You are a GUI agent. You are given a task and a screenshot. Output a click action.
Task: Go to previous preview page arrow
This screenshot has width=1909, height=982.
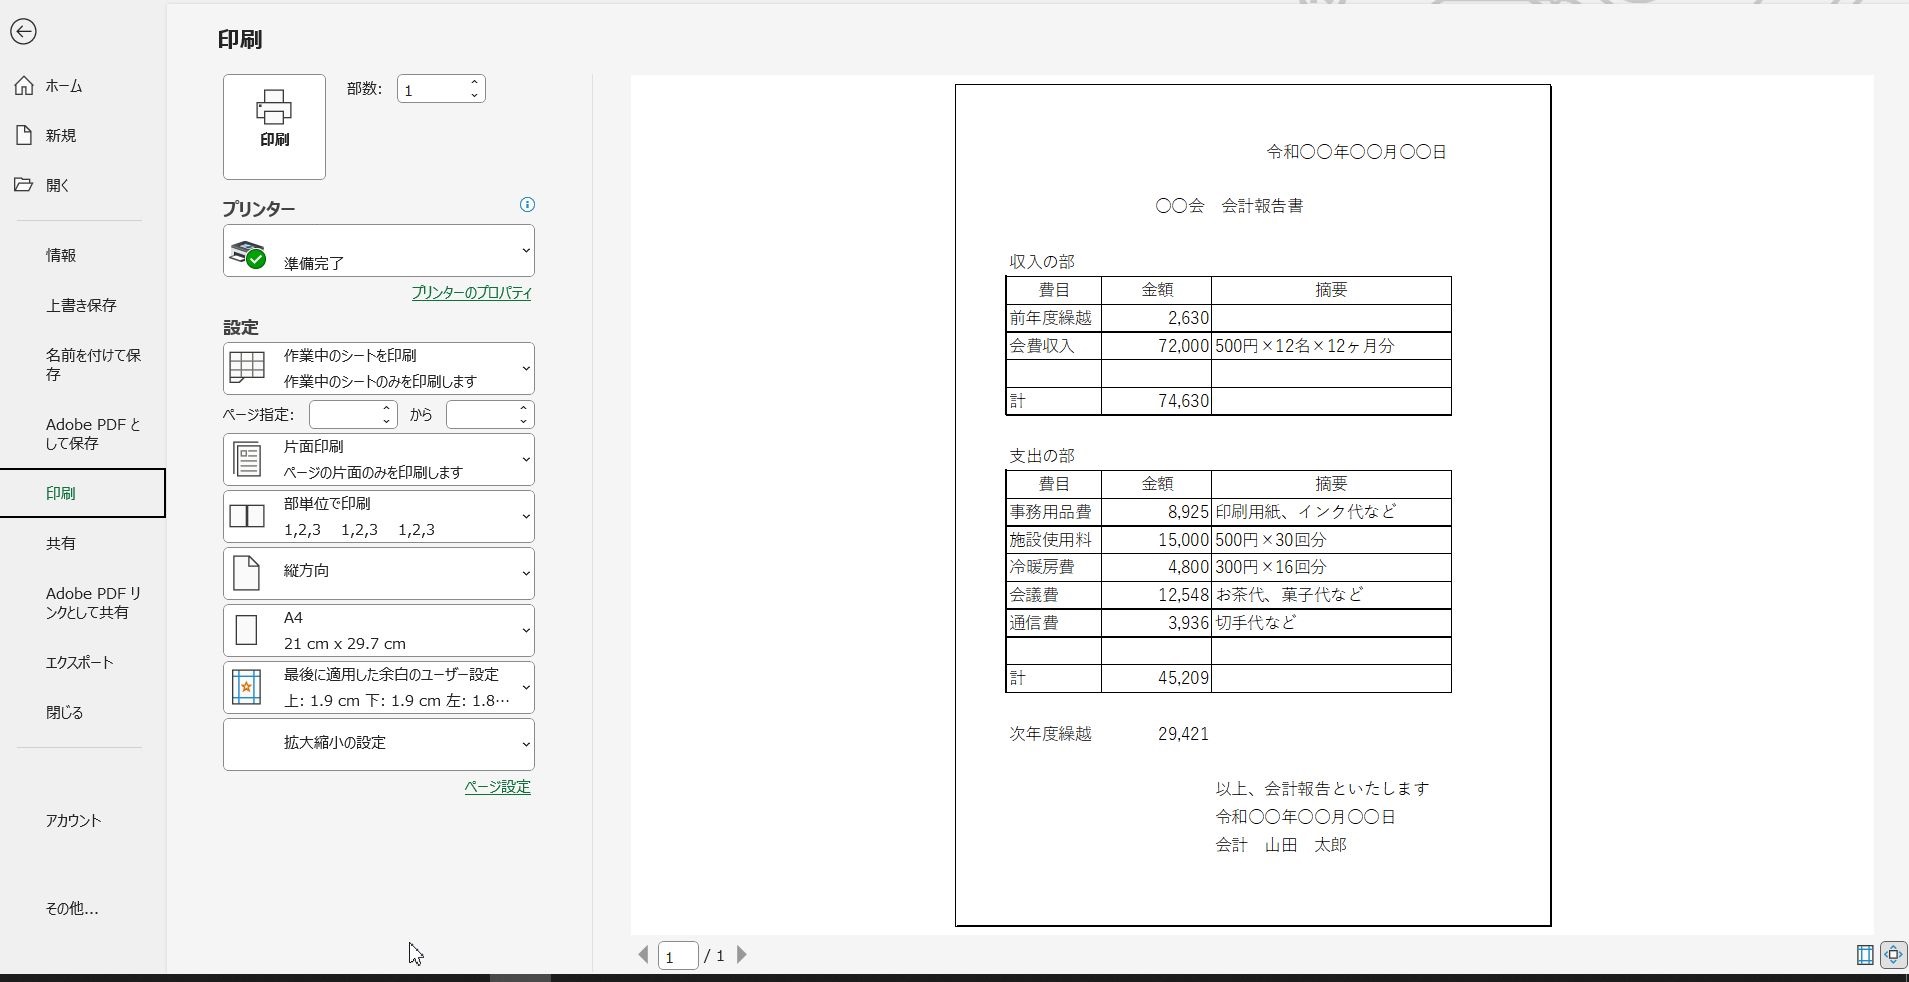643,955
